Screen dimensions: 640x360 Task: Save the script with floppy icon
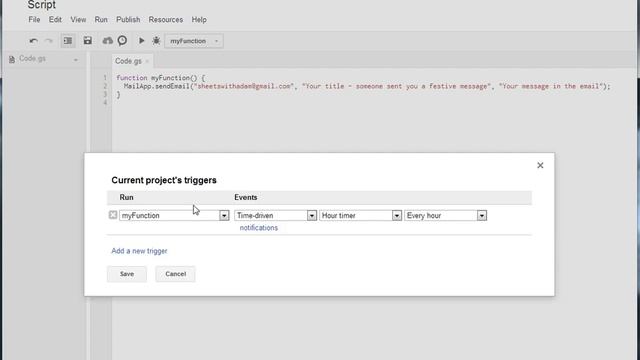click(87, 40)
